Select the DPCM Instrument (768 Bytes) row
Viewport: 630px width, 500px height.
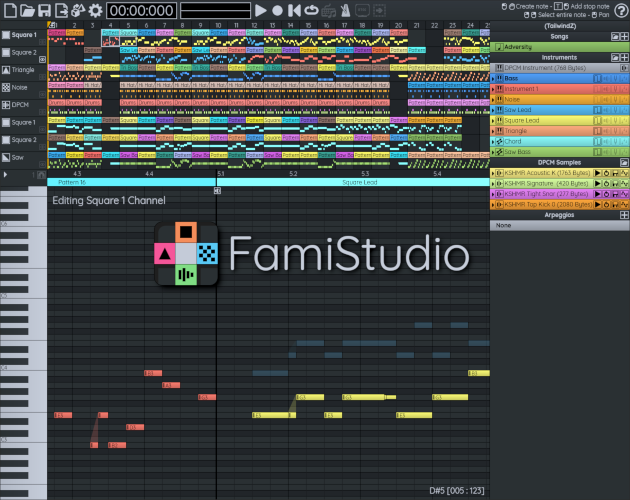559,68
